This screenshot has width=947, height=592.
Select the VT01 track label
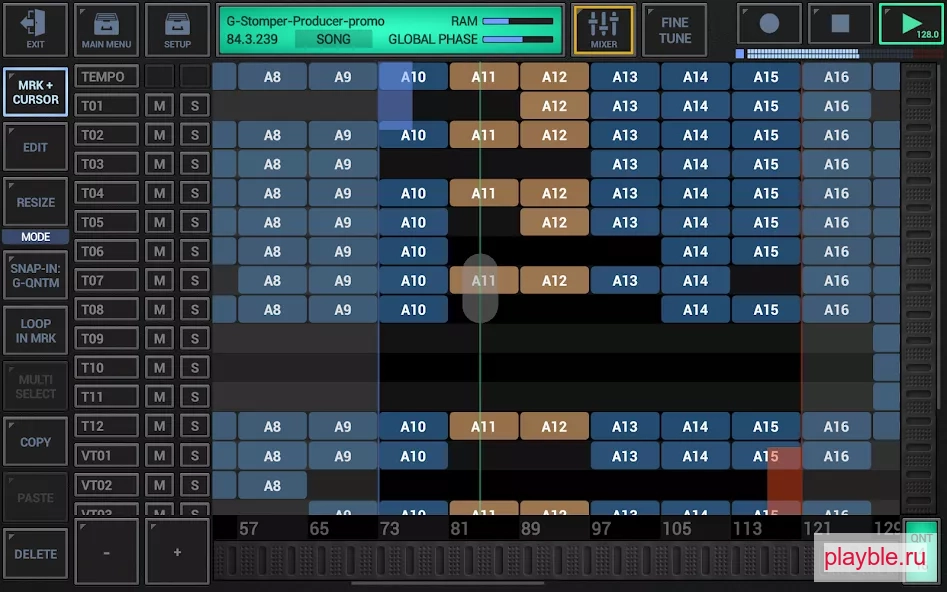(106, 455)
